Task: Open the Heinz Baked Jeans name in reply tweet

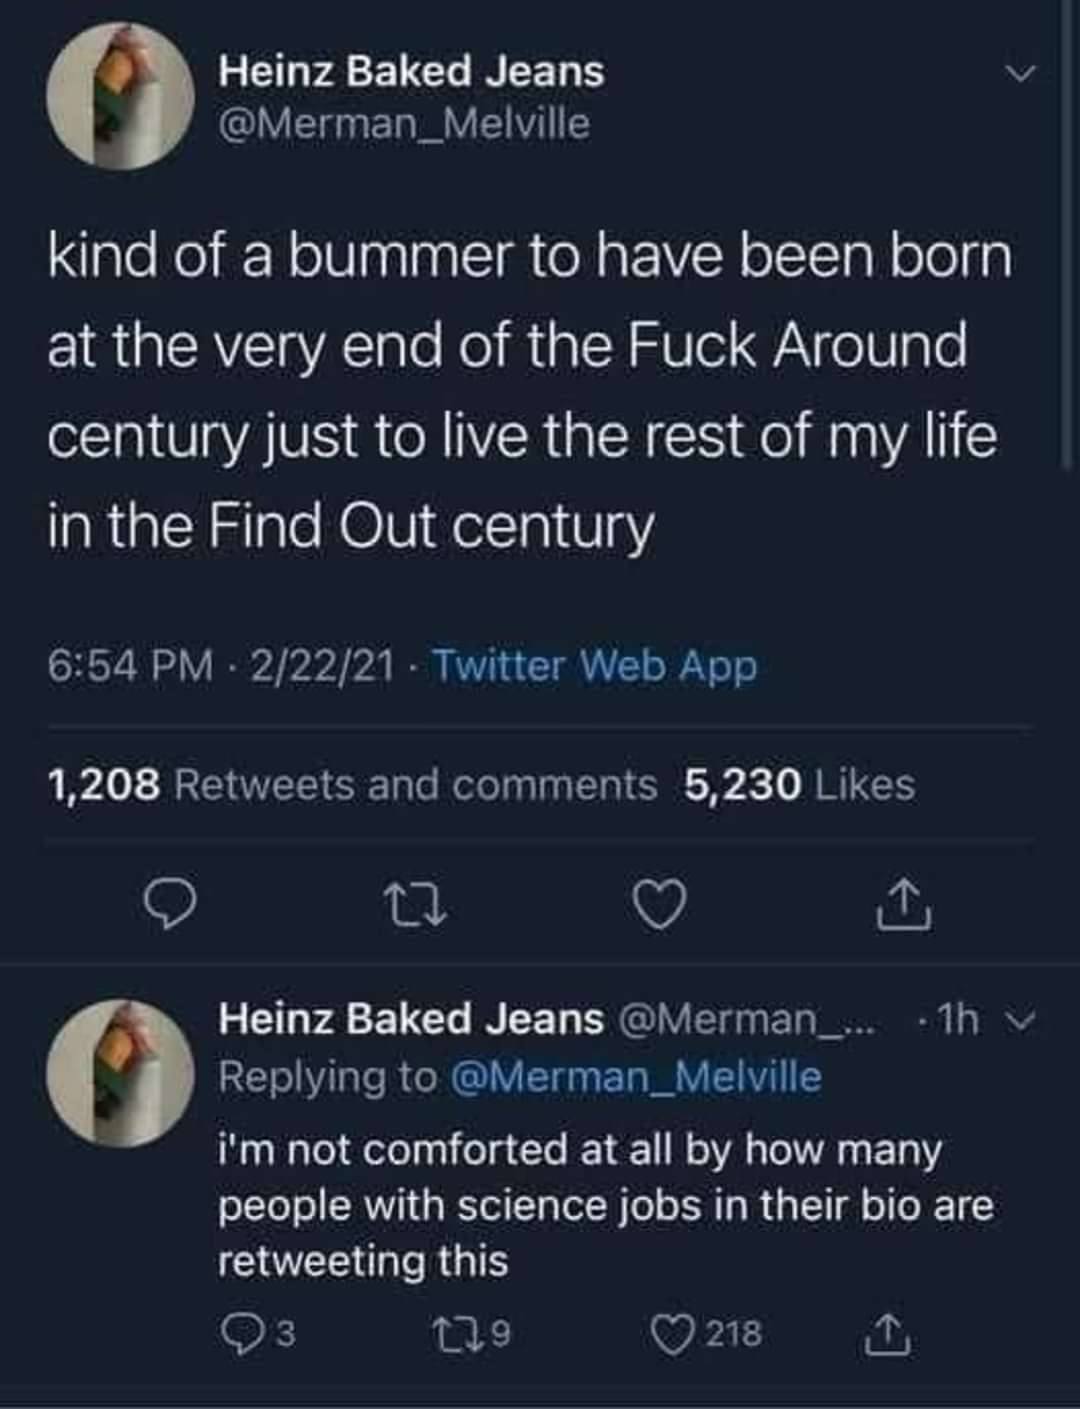Action: pyautogui.click(x=411, y=1019)
